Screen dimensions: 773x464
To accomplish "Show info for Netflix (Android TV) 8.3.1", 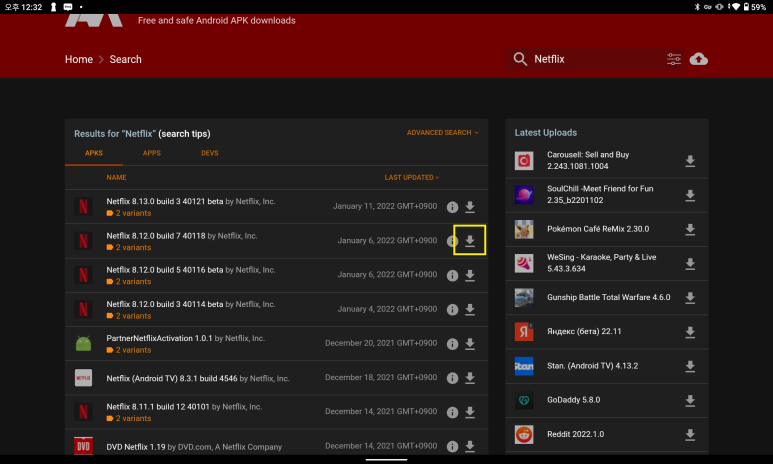I will 452,378.
